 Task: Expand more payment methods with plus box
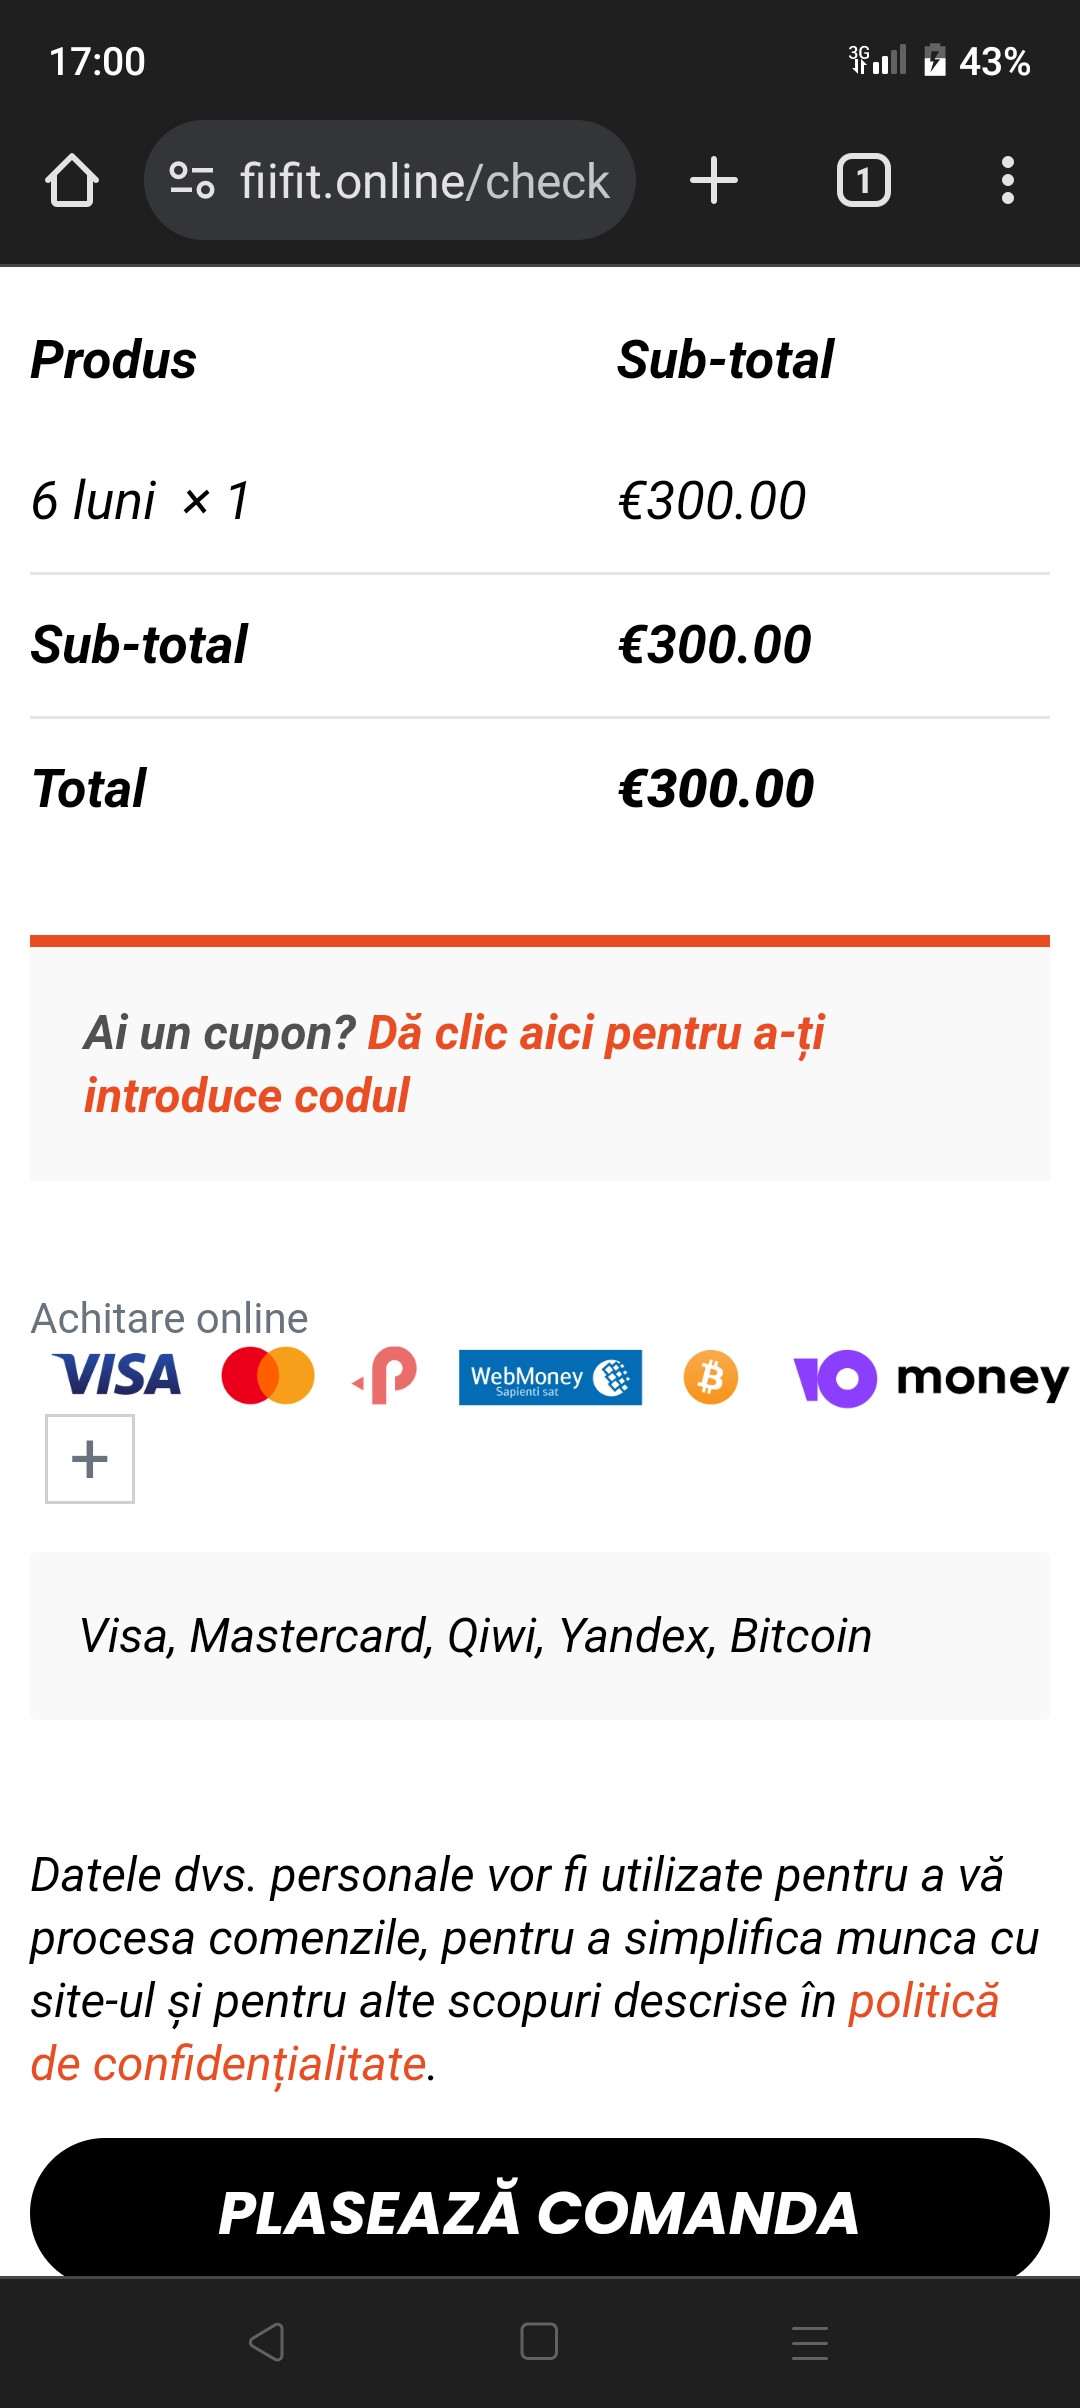coord(90,1458)
